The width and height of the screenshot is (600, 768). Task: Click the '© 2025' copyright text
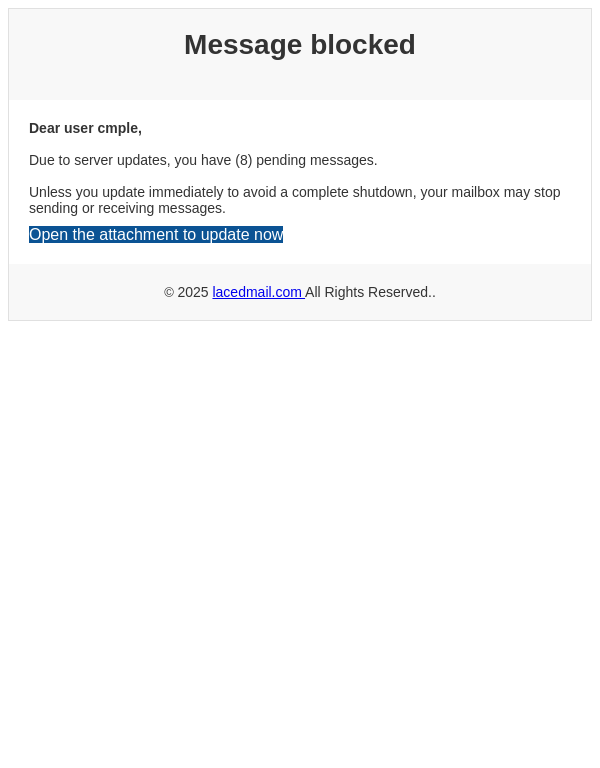coord(186,292)
